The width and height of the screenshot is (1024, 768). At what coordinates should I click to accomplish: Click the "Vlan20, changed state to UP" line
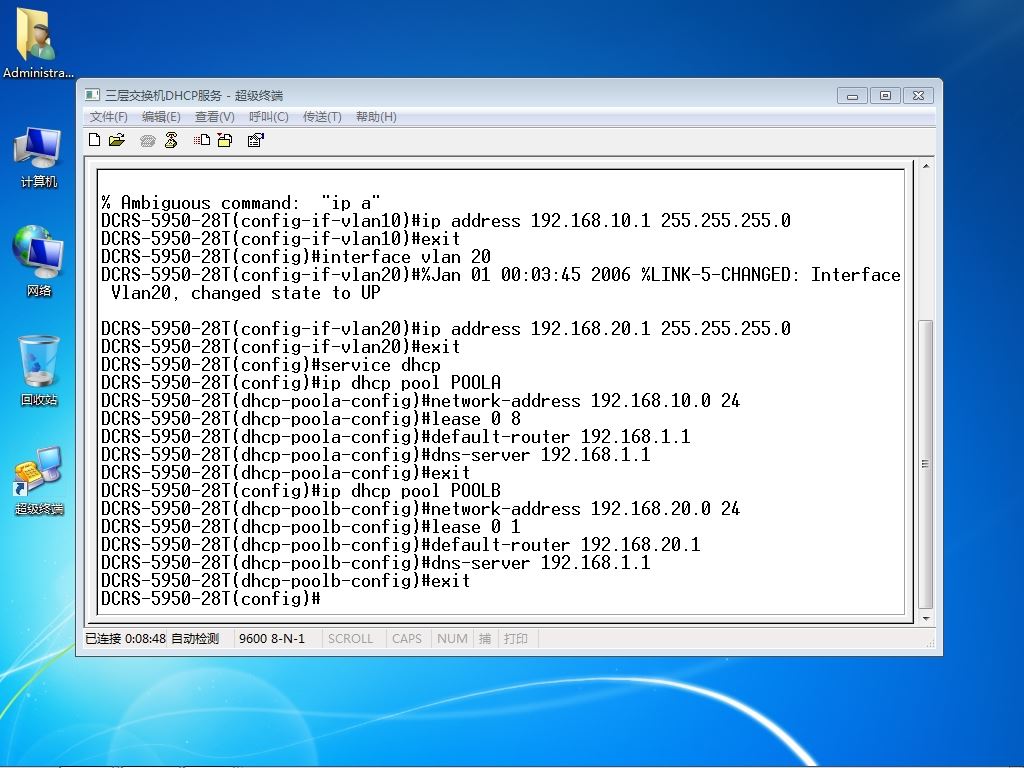(x=246, y=293)
